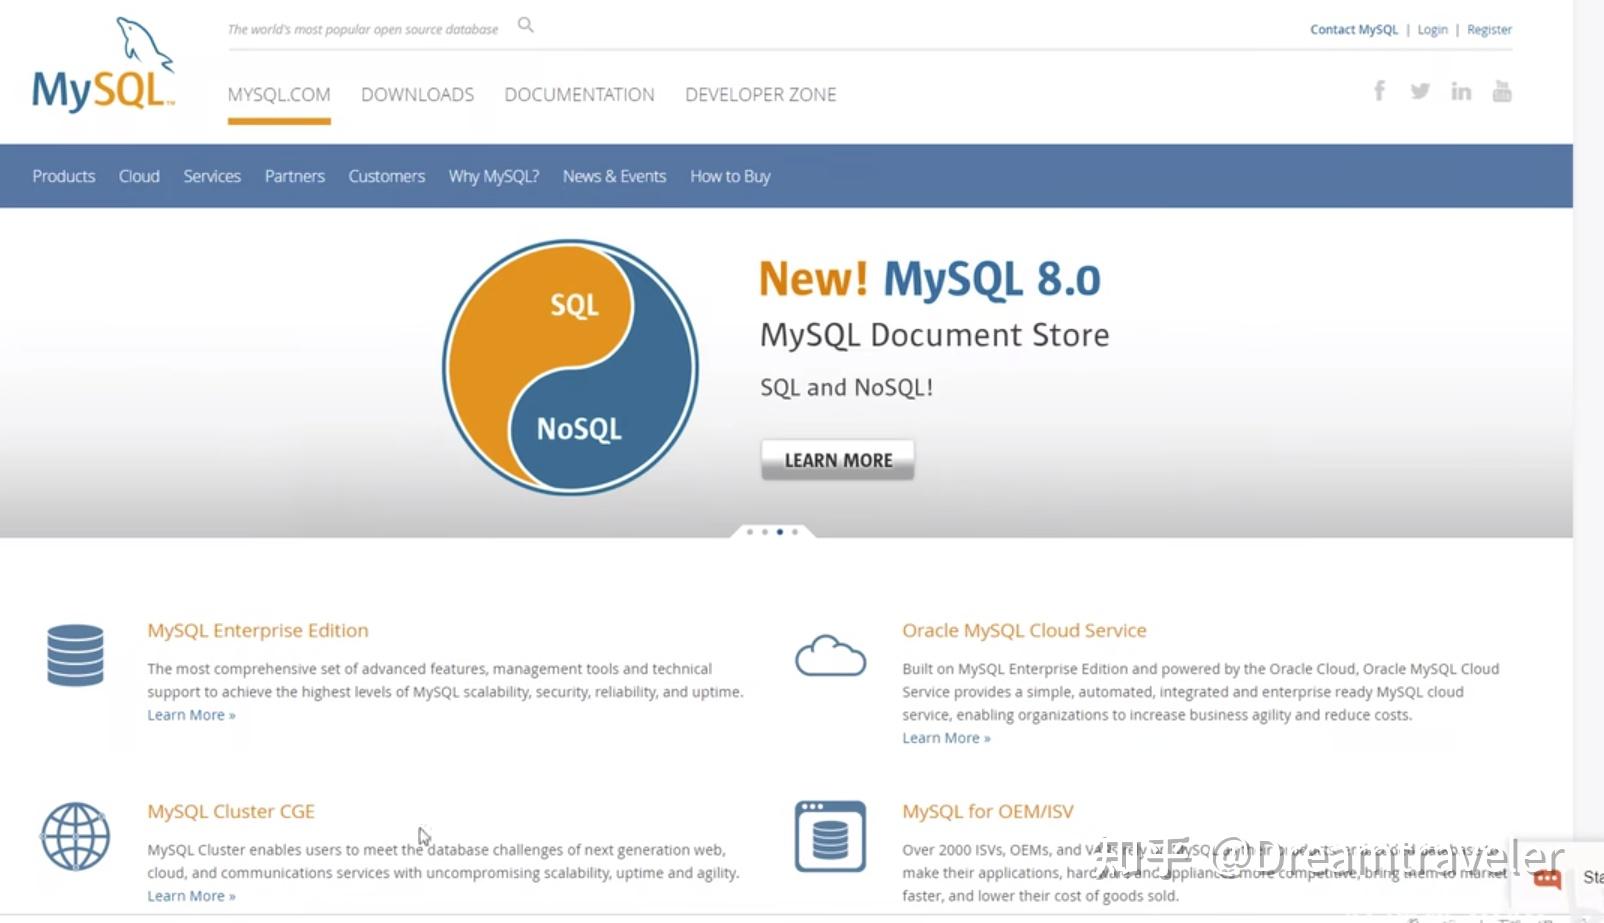Viewport: 1604px width, 923px height.
Task: Select the fourth carousel dot
Action: click(794, 532)
